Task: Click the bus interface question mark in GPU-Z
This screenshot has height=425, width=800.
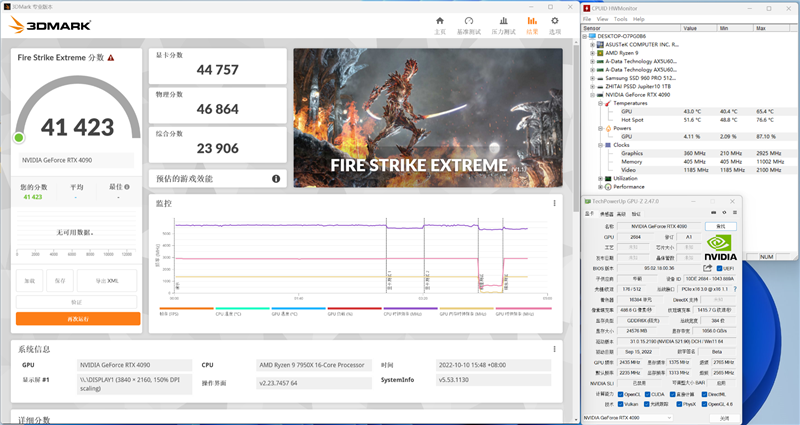Action: (x=735, y=289)
